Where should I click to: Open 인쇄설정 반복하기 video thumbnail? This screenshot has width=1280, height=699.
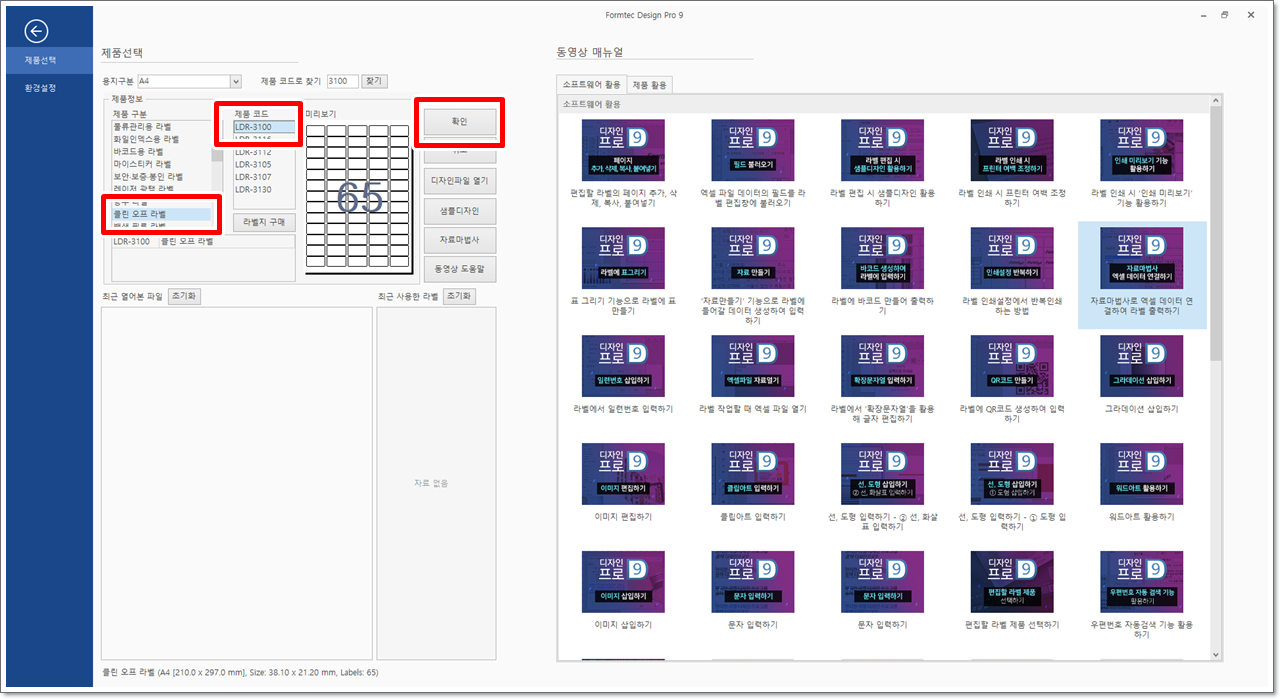(1012, 258)
